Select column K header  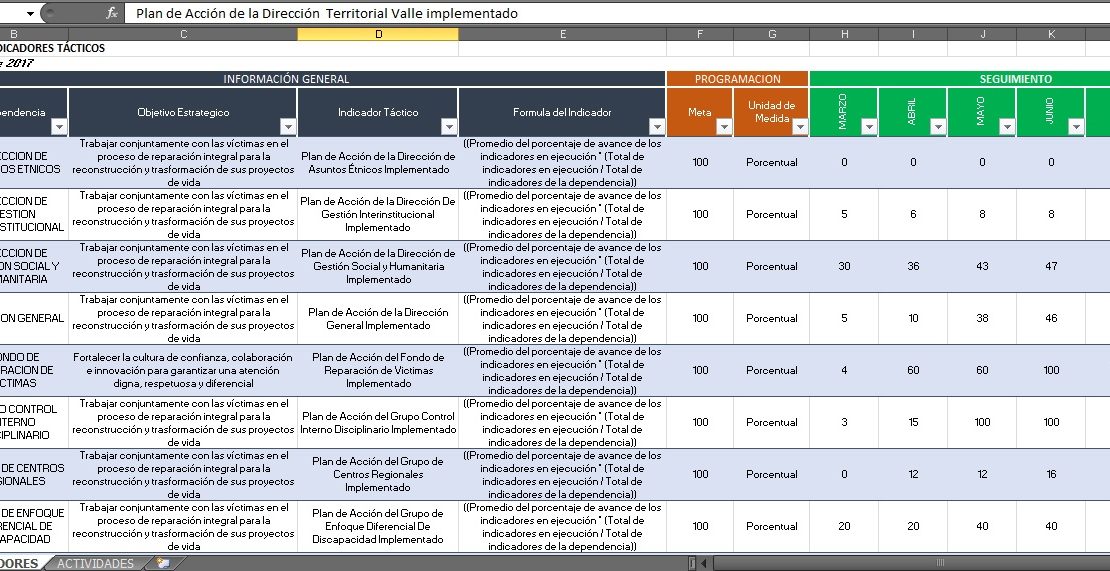(x=1051, y=34)
